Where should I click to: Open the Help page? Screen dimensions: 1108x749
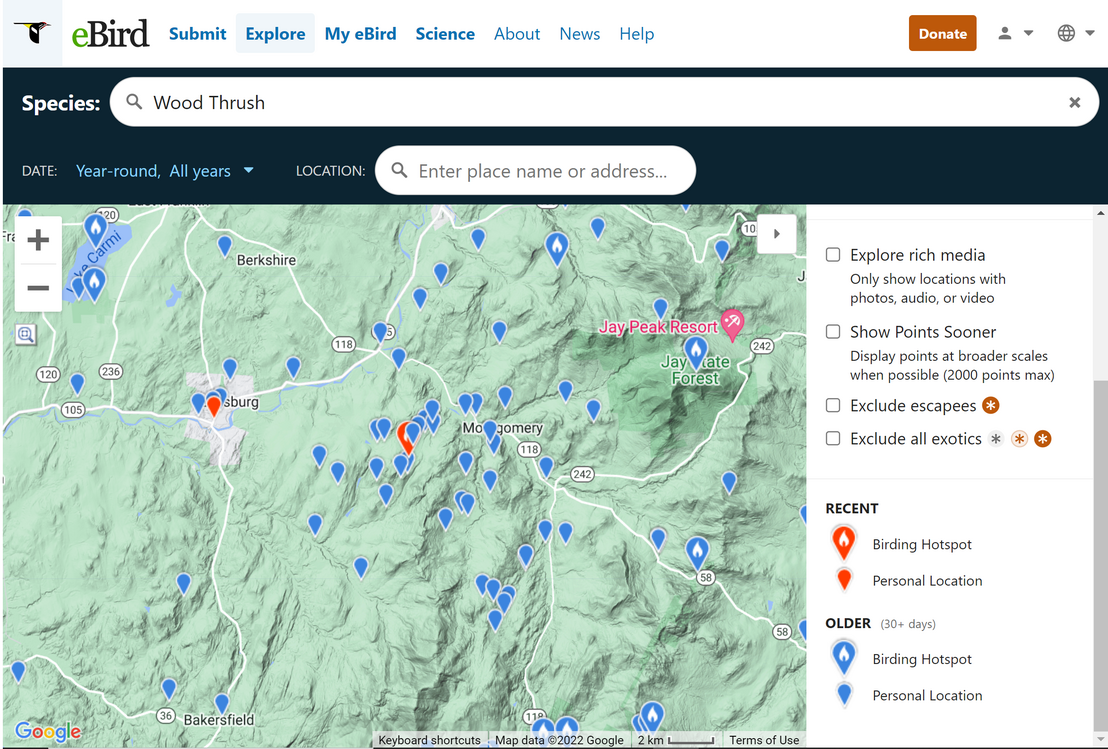(637, 34)
